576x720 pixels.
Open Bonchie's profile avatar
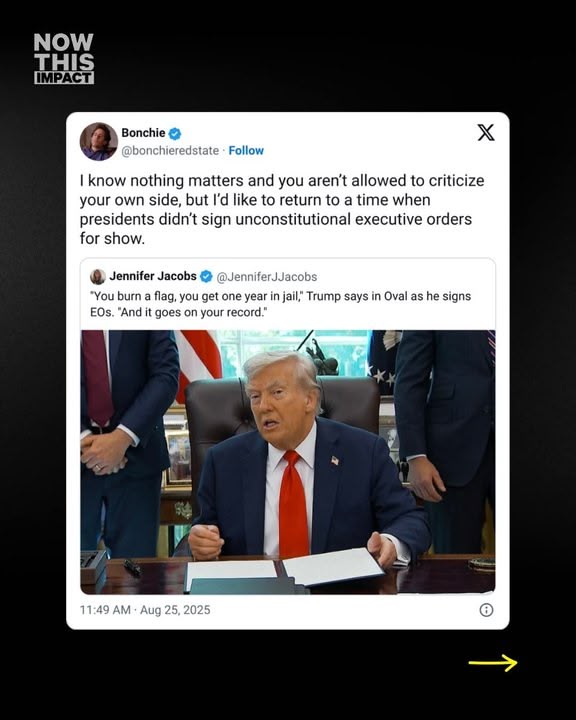tap(98, 141)
